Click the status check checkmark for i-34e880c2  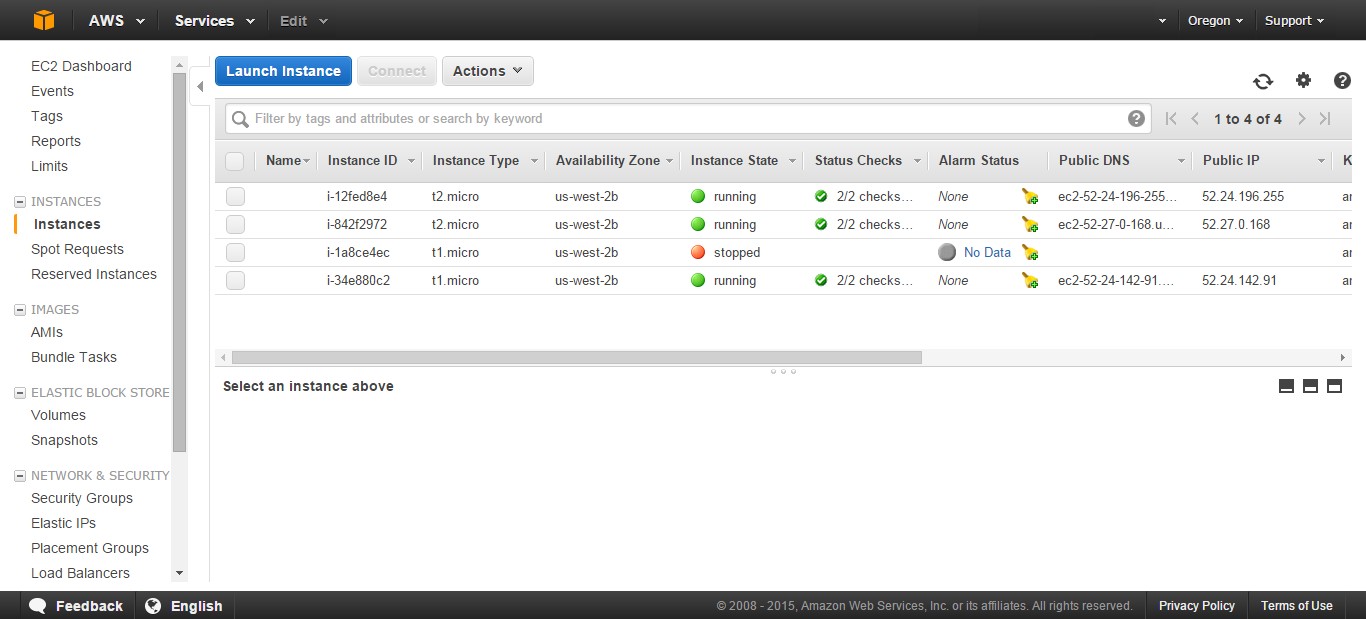(x=821, y=281)
